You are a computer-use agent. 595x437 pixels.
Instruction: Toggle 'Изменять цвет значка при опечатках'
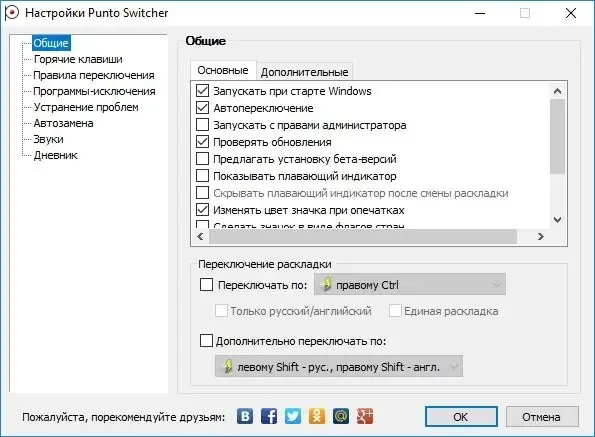[x=202, y=210]
